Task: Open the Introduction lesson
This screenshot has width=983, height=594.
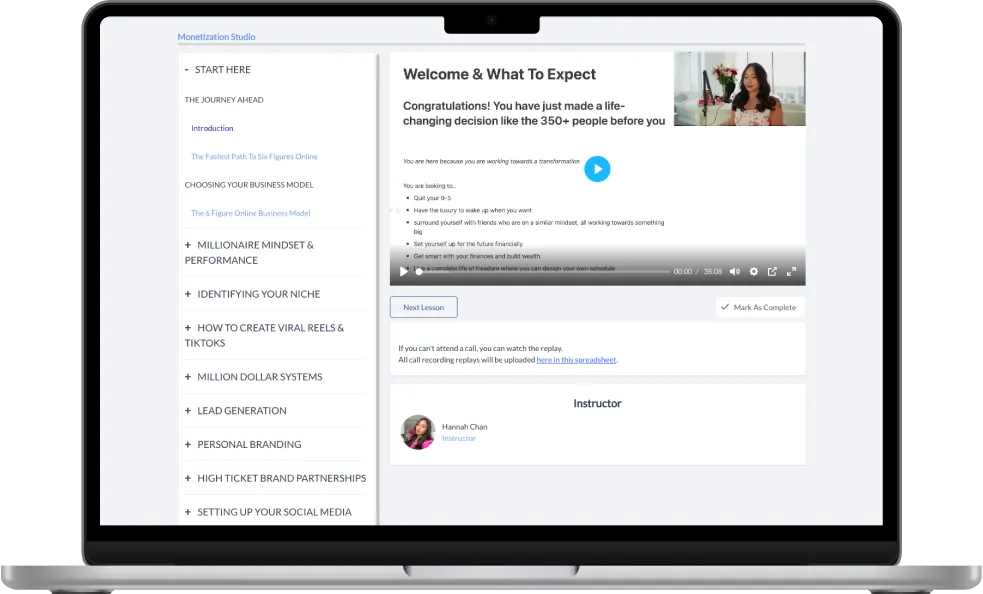Action: pos(212,128)
